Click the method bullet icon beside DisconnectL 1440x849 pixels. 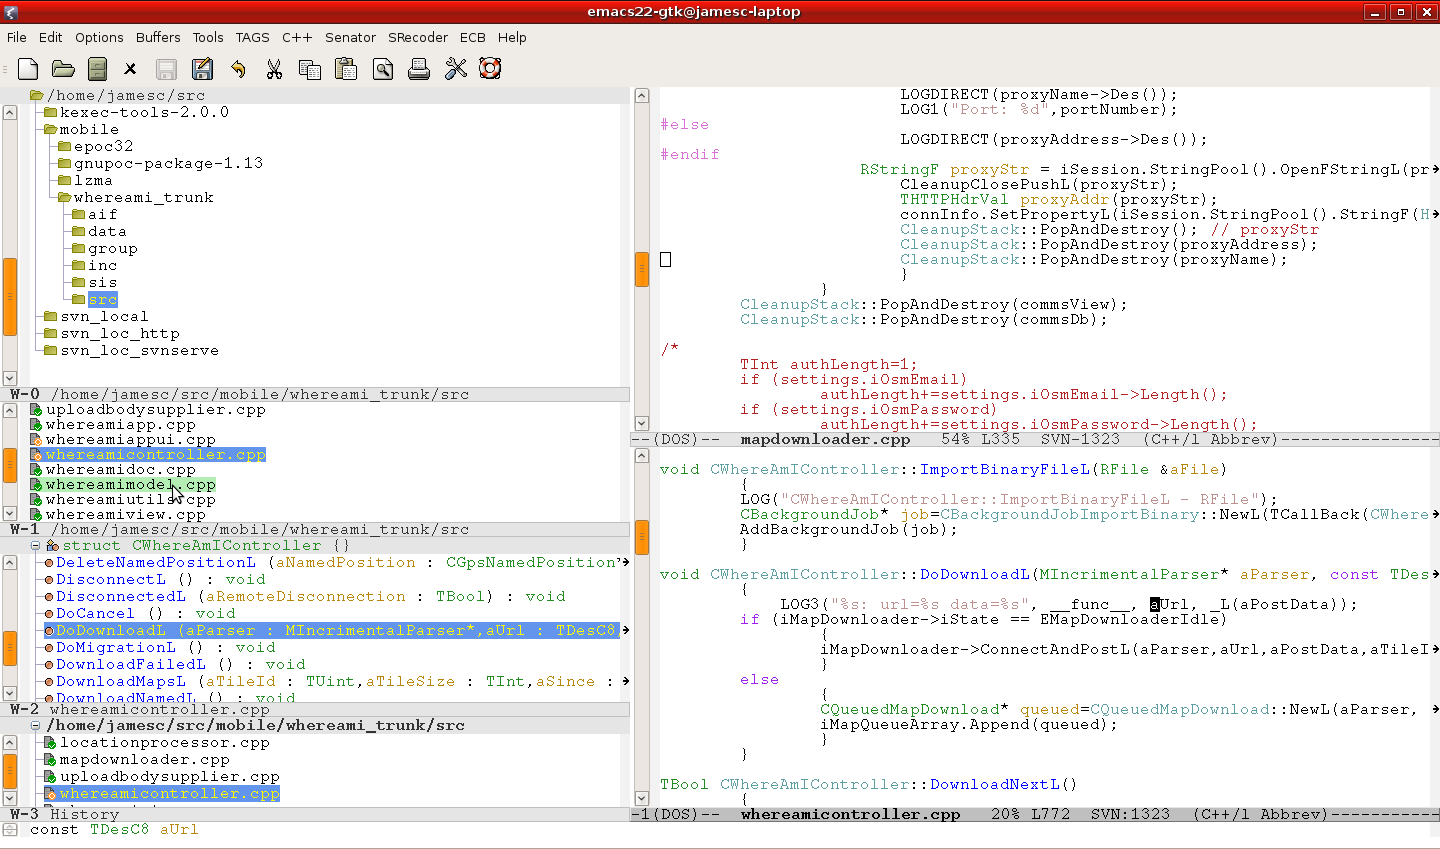click(x=48, y=579)
